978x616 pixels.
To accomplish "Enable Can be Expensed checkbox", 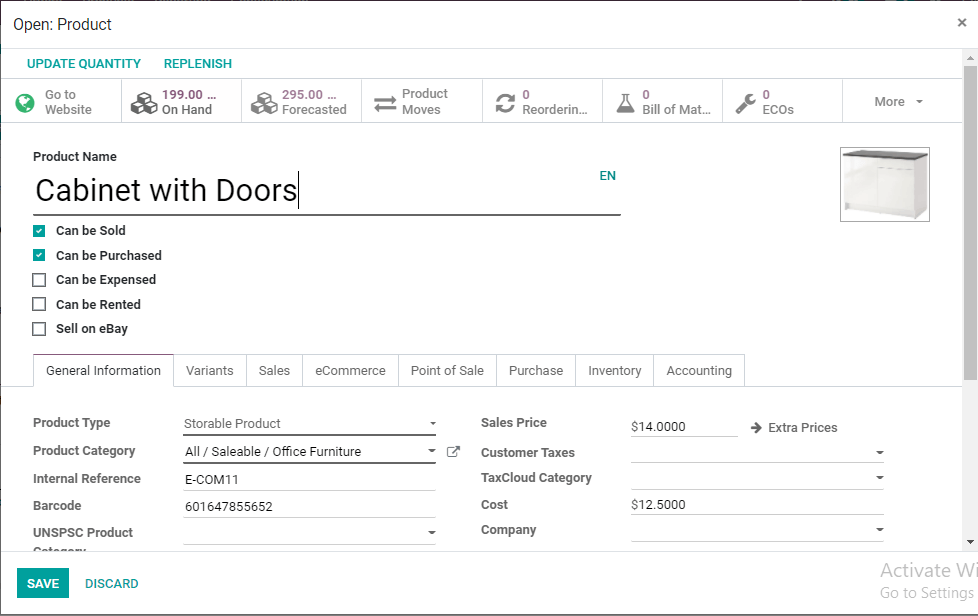I will click(x=39, y=280).
